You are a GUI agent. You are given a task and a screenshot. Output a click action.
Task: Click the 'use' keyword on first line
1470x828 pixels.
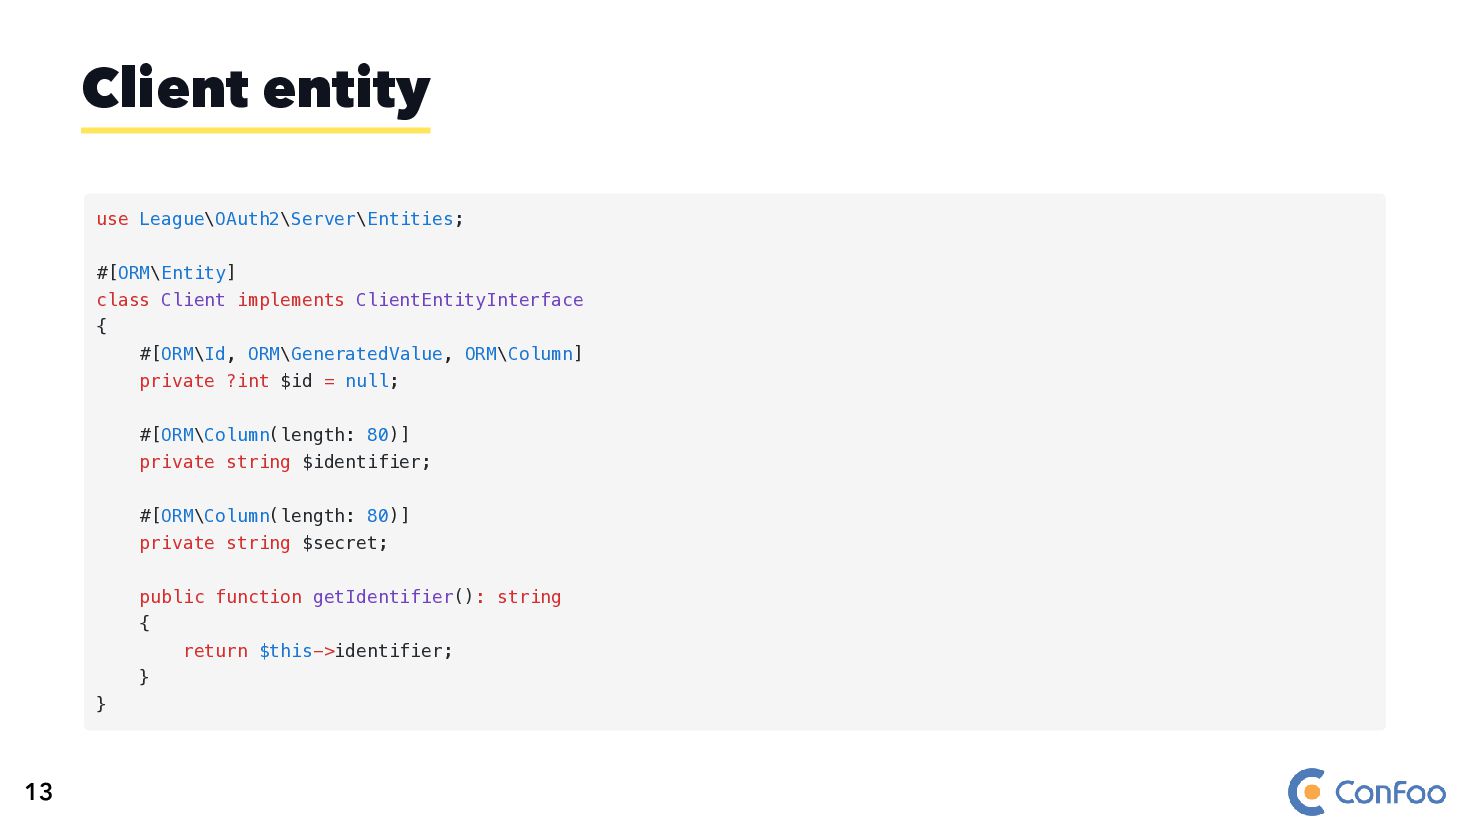point(112,219)
